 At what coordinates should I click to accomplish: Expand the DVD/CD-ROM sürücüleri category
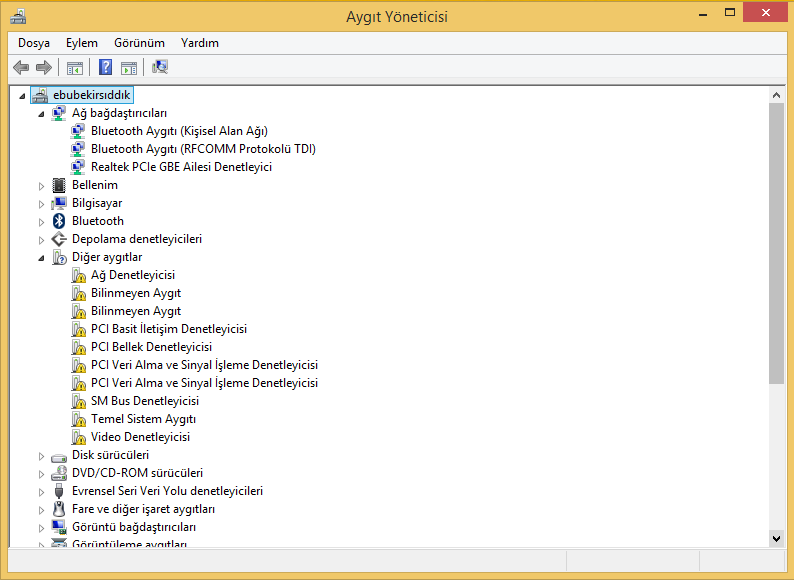tap(42, 474)
